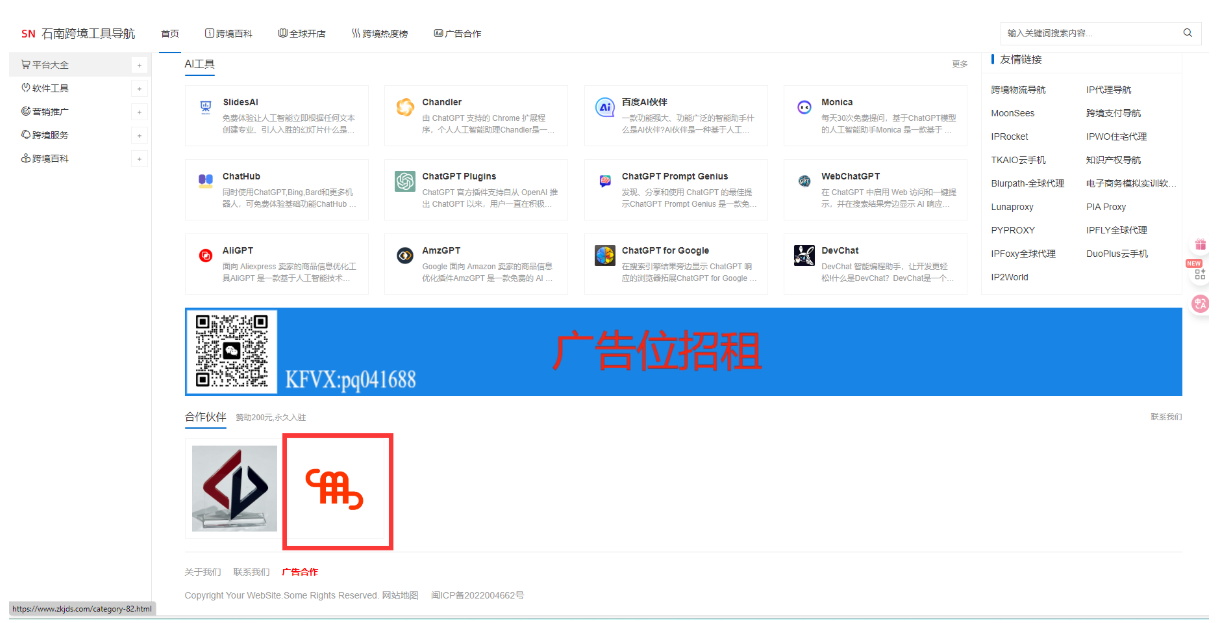Expand 跨境百科 sidebar plus button

point(139,159)
